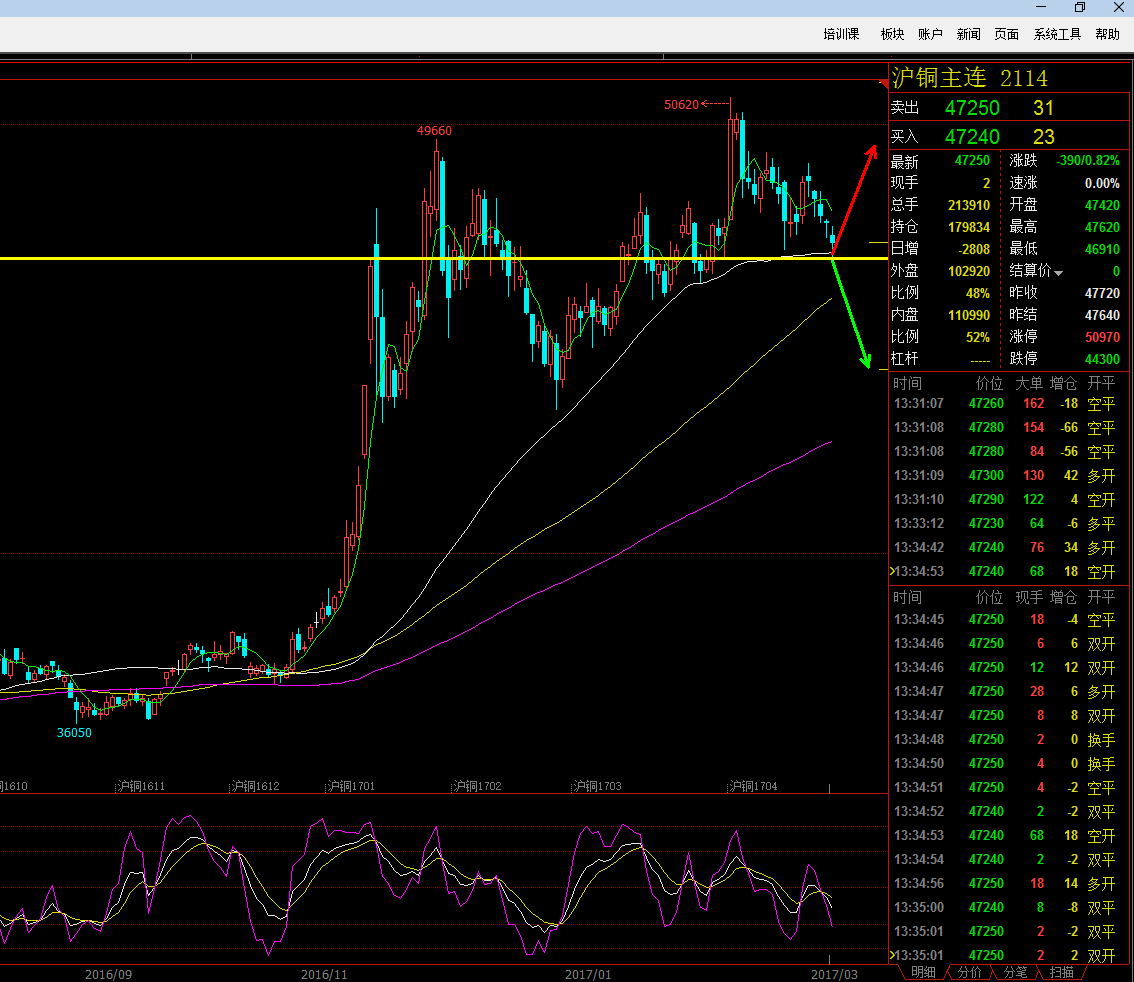
Task: Click the 沪铜1704 contract marker
Action: [754, 786]
